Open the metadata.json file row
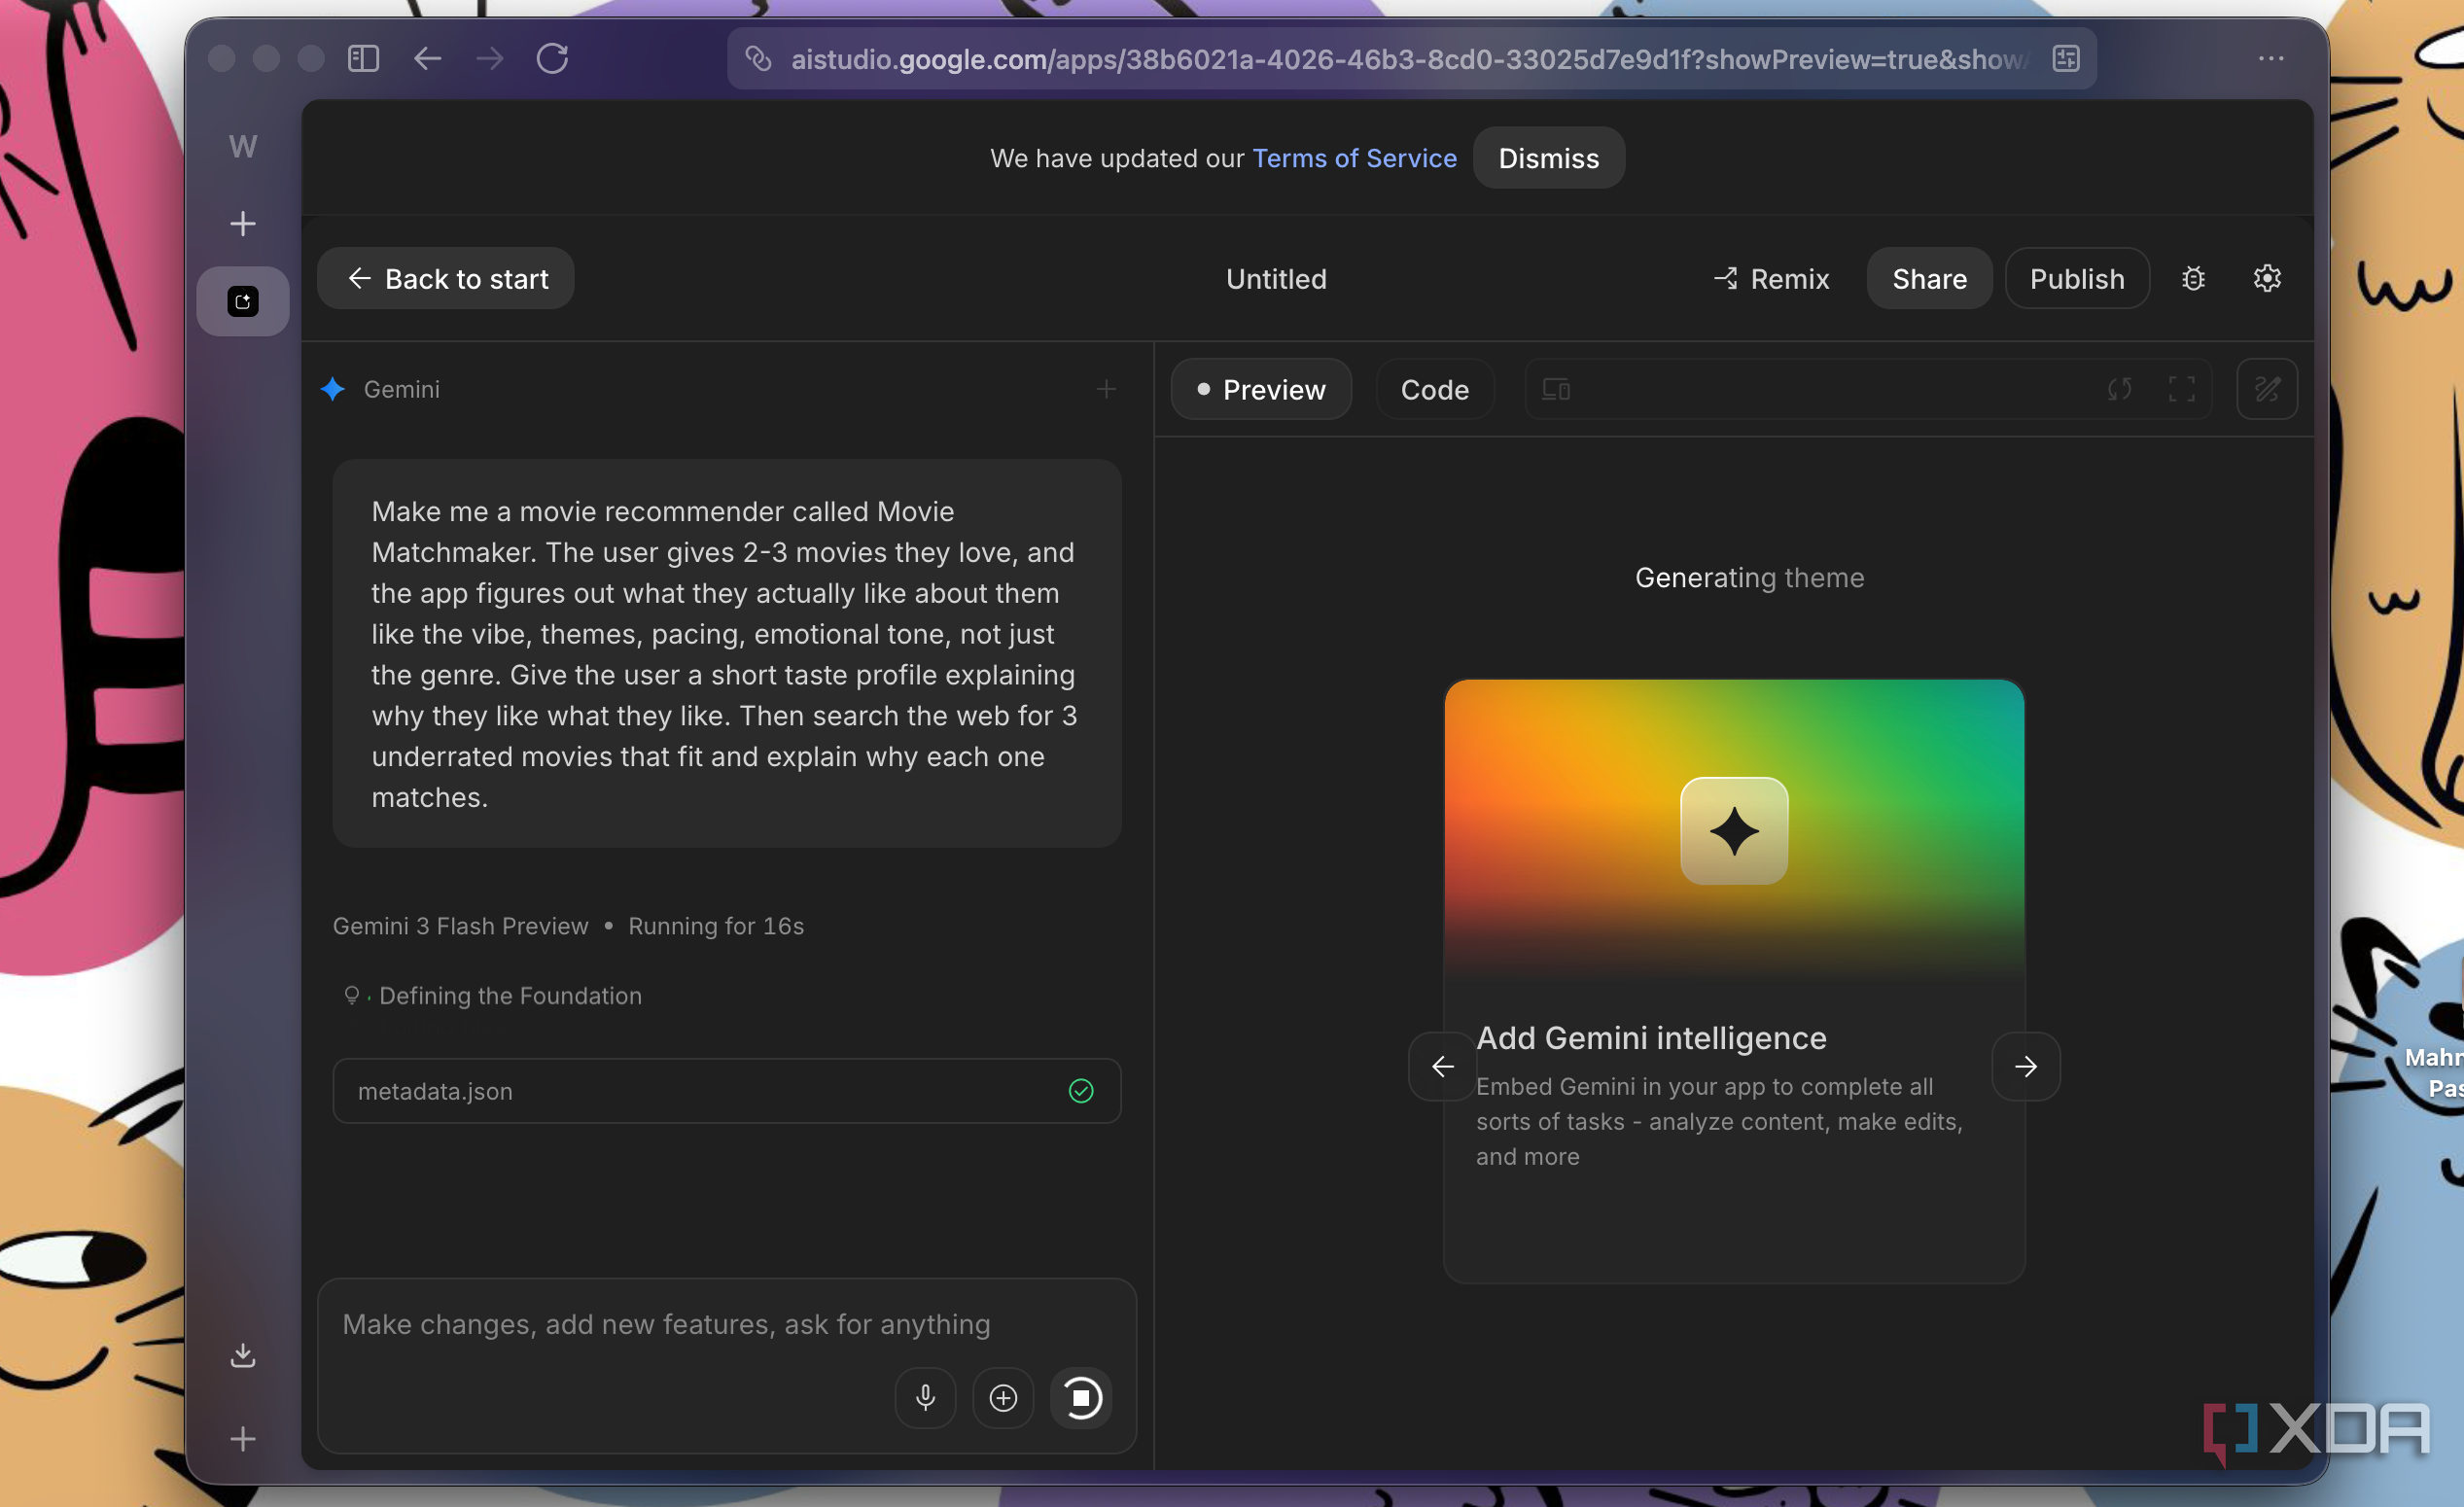 click(727, 1091)
